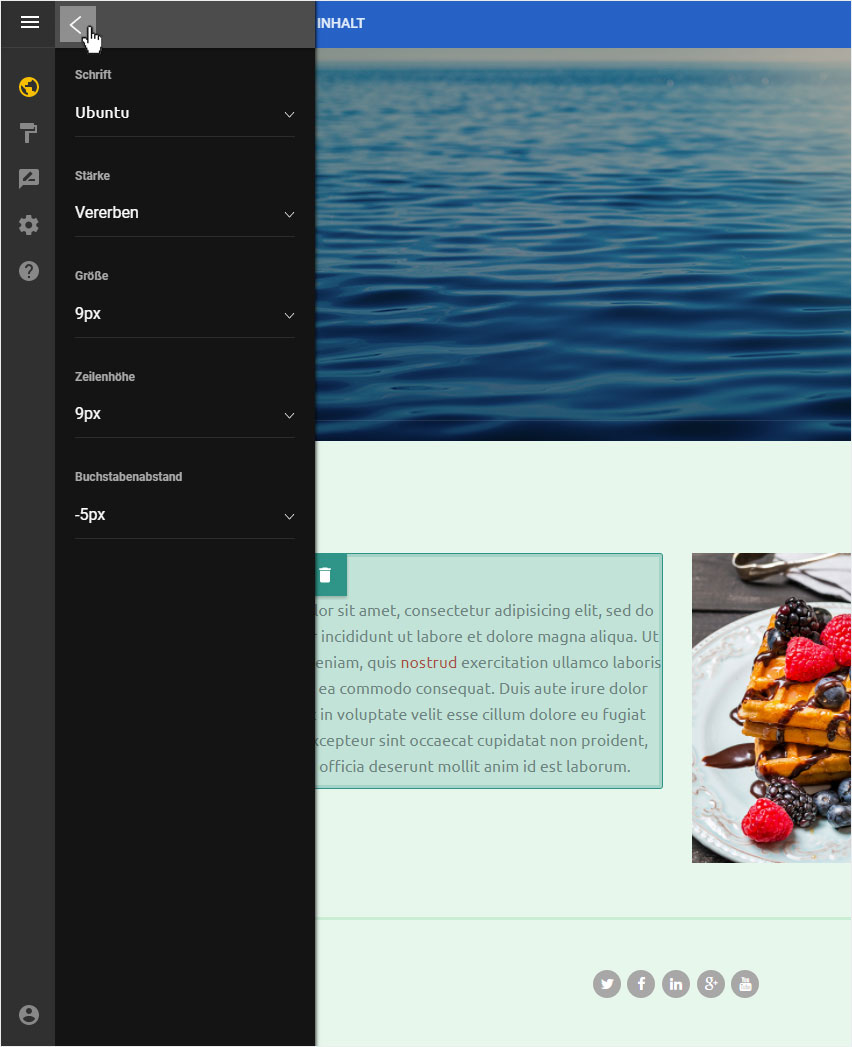852x1047 pixels.
Task: Open the Twitter social icon
Action: [x=607, y=984]
